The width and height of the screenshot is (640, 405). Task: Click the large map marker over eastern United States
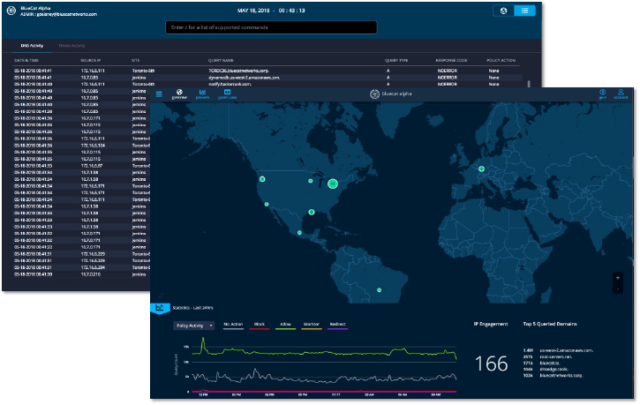334,183
